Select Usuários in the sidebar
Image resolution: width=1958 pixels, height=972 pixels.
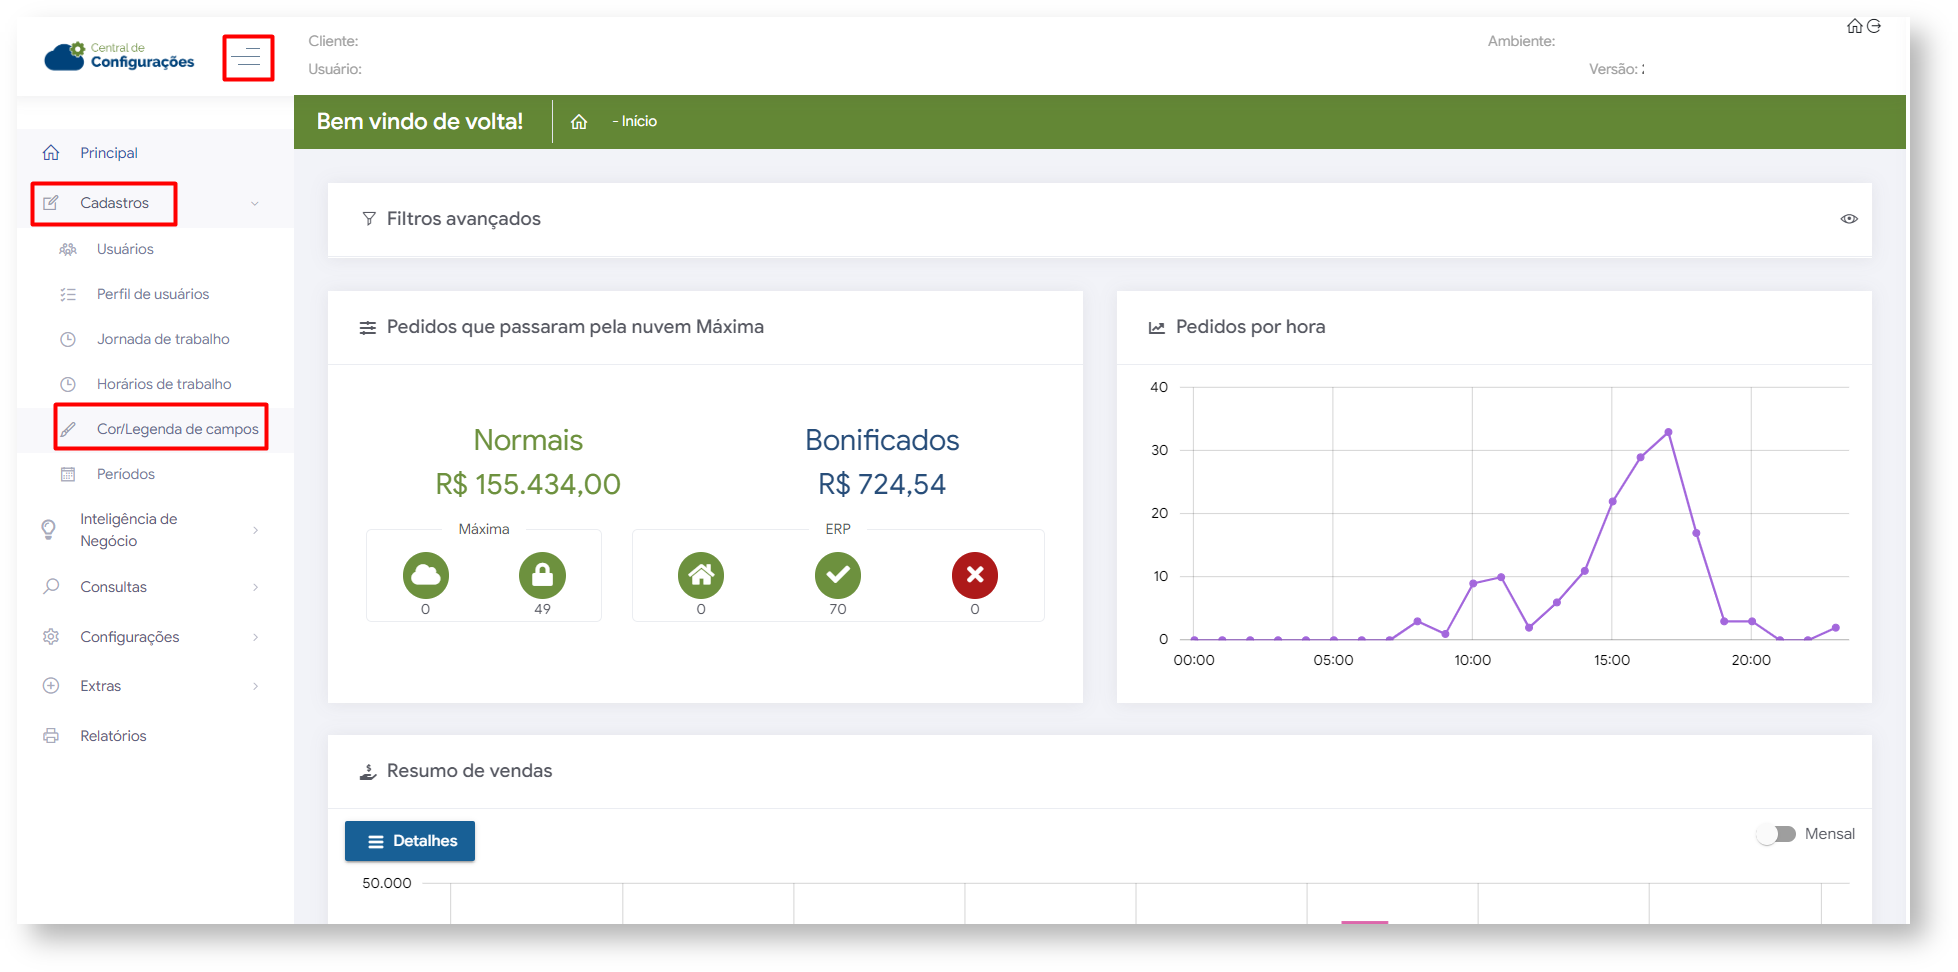click(125, 249)
